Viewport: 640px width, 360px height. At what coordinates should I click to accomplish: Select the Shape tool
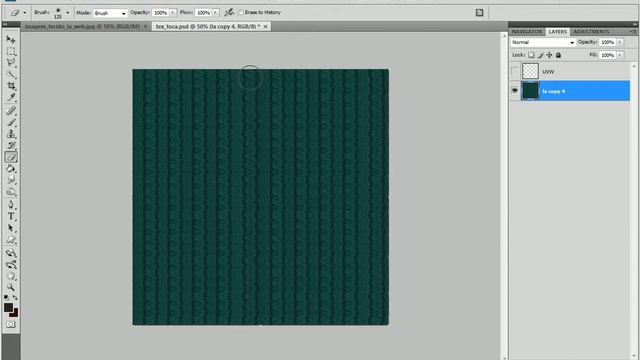click(11, 240)
